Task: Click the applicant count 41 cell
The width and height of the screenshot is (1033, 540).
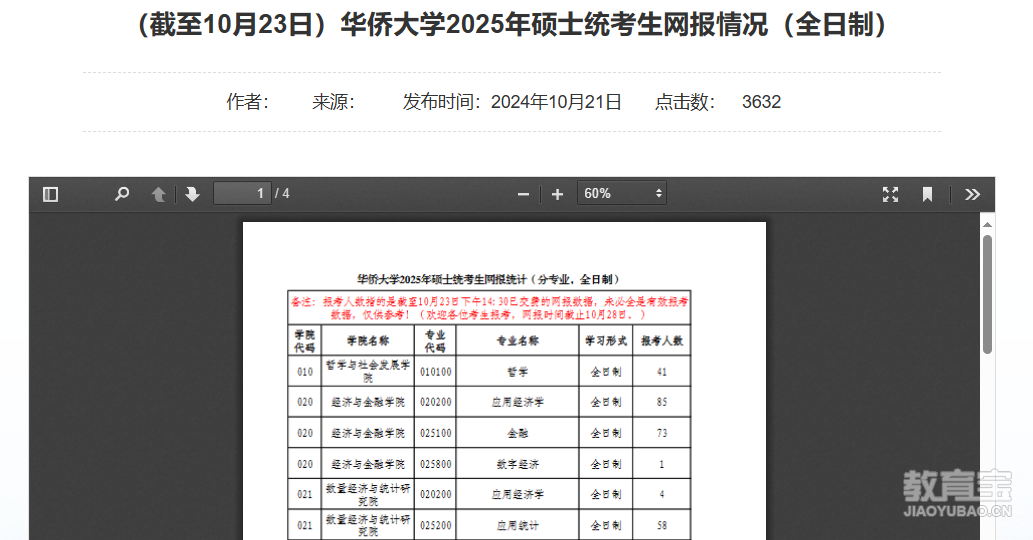Action: pyautogui.click(x=661, y=371)
